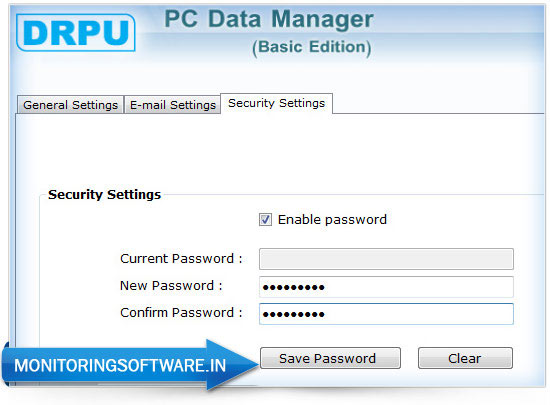Screen dimensions: 550x405
Task: Click the bold Security Settings group heading
Action: pyautogui.click(x=105, y=194)
